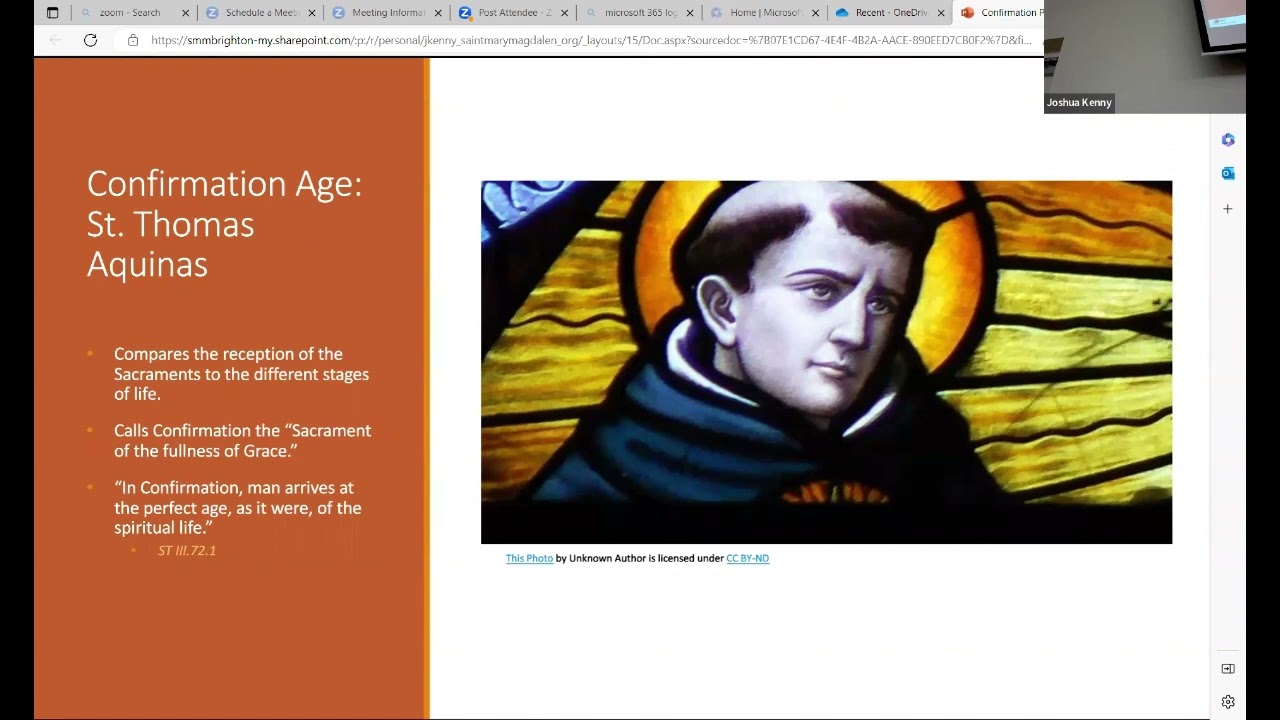Click bullet "Calls Confirmation the Sacrament of the fullness"

coord(242,441)
